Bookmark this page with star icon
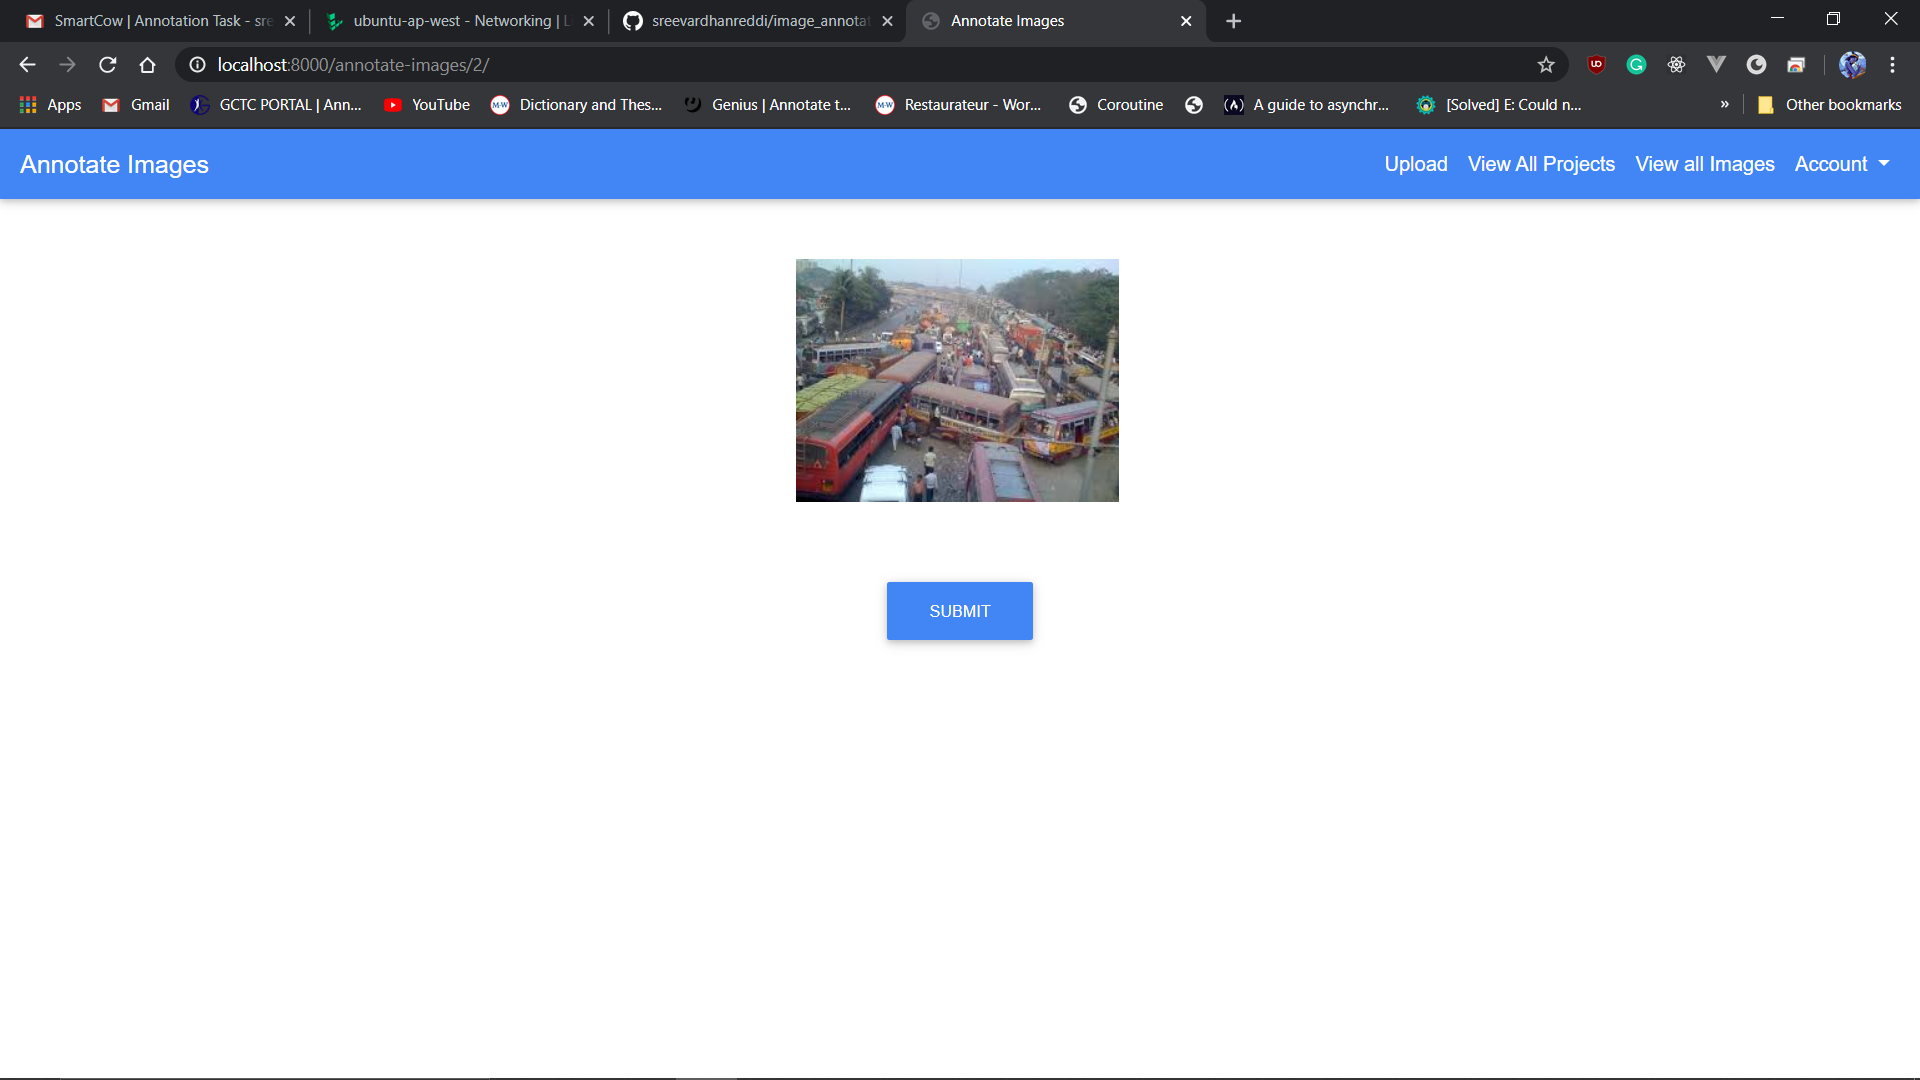Viewport: 1920px width, 1080px height. [1546, 65]
